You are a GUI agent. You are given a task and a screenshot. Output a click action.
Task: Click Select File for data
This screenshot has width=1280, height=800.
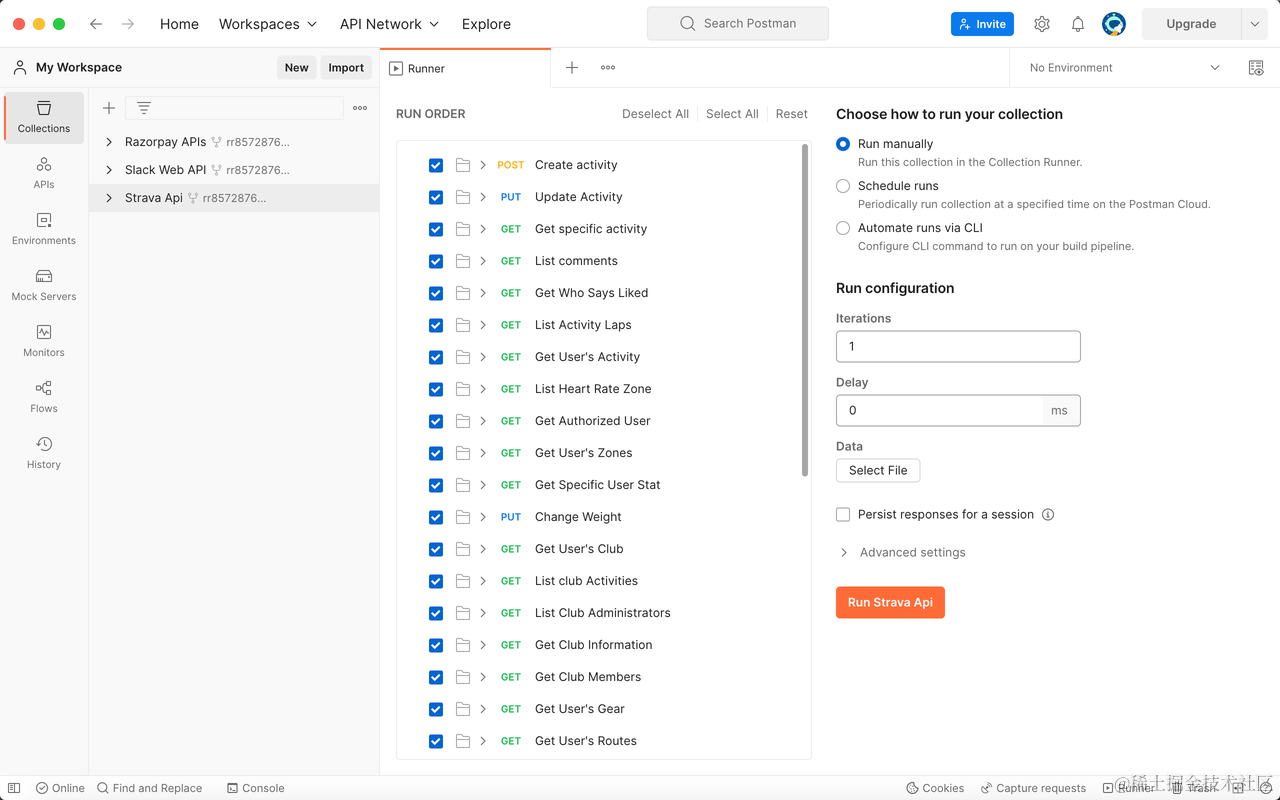[x=878, y=470]
